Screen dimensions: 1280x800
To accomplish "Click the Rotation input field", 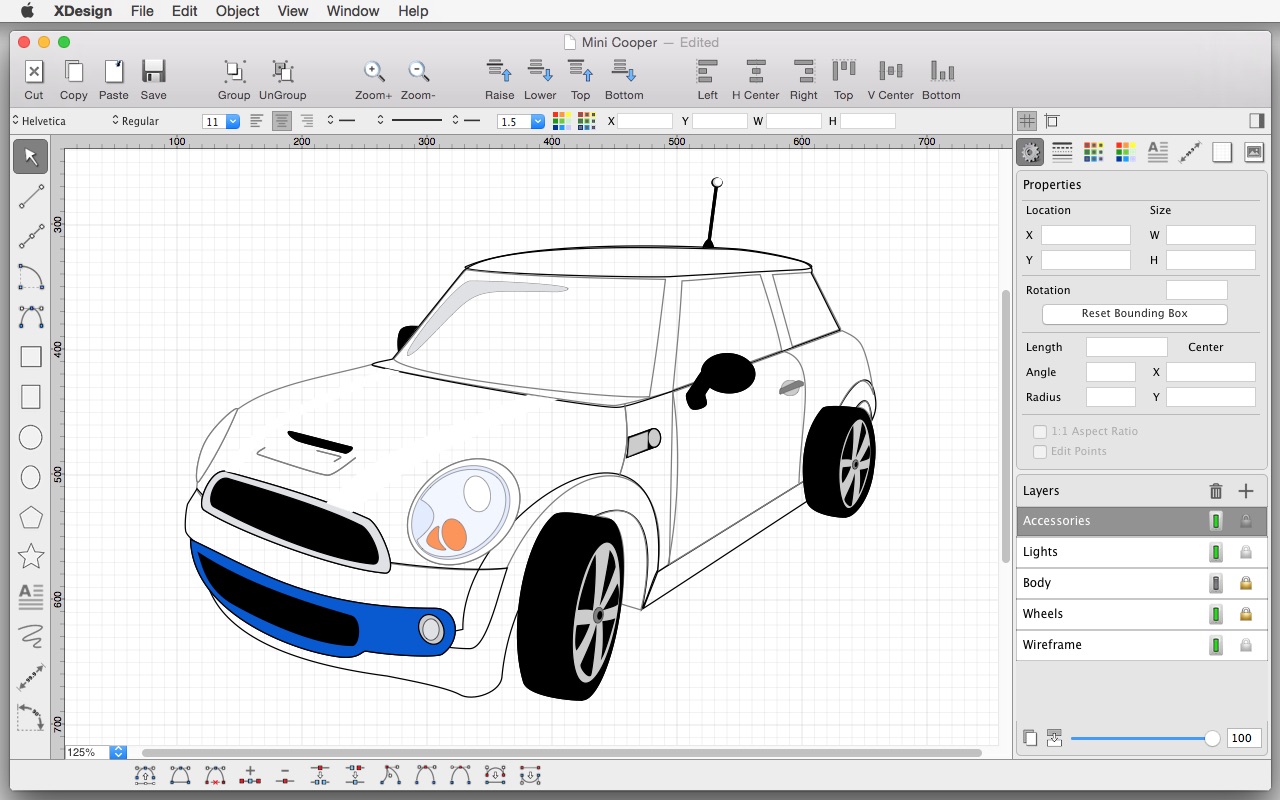I will pos(1196,290).
